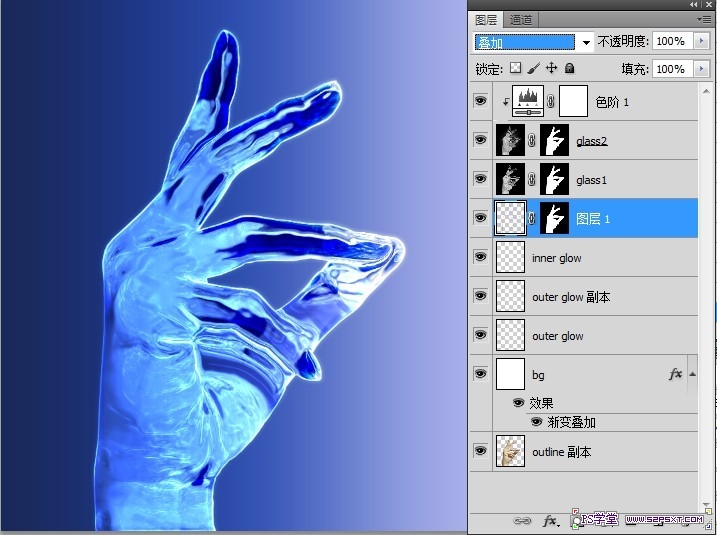Enable lock image pixels brush icon
717x535 pixels.
click(533, 68)
